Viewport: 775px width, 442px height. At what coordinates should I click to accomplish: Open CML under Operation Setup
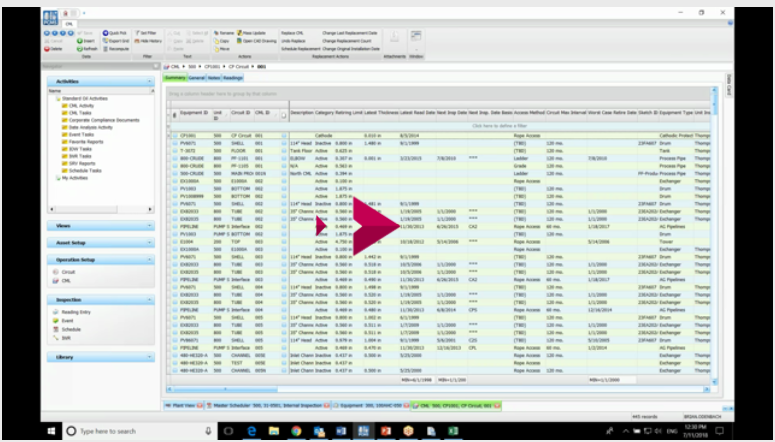tap(62, 281)
